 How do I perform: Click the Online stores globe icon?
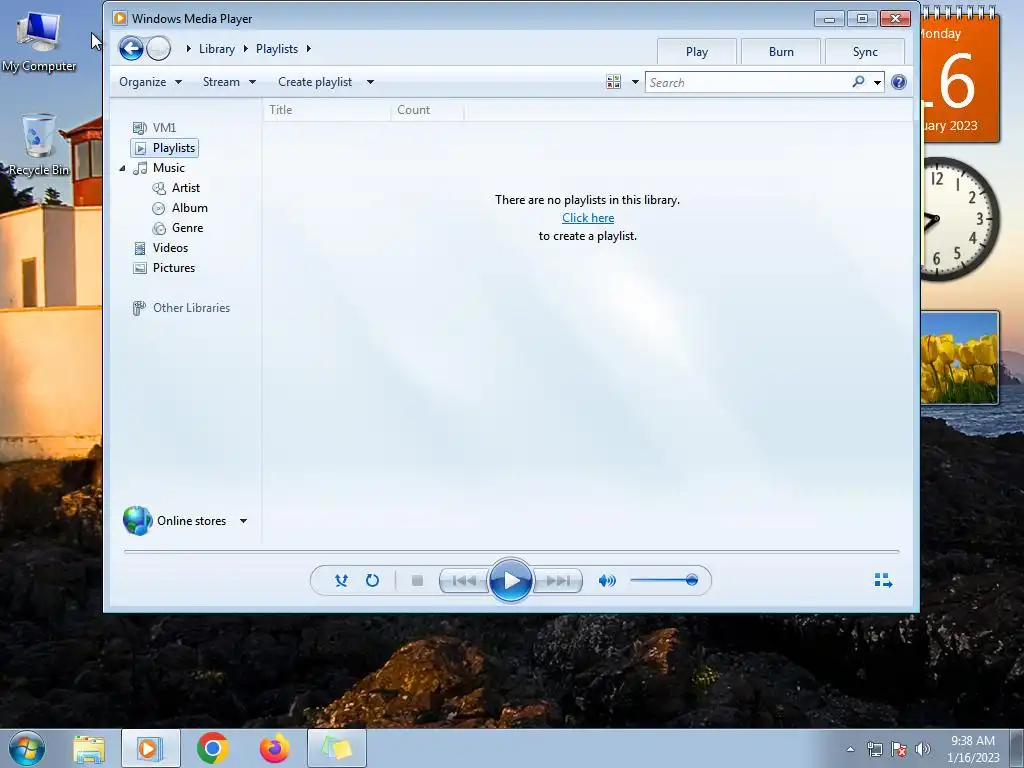138,520
